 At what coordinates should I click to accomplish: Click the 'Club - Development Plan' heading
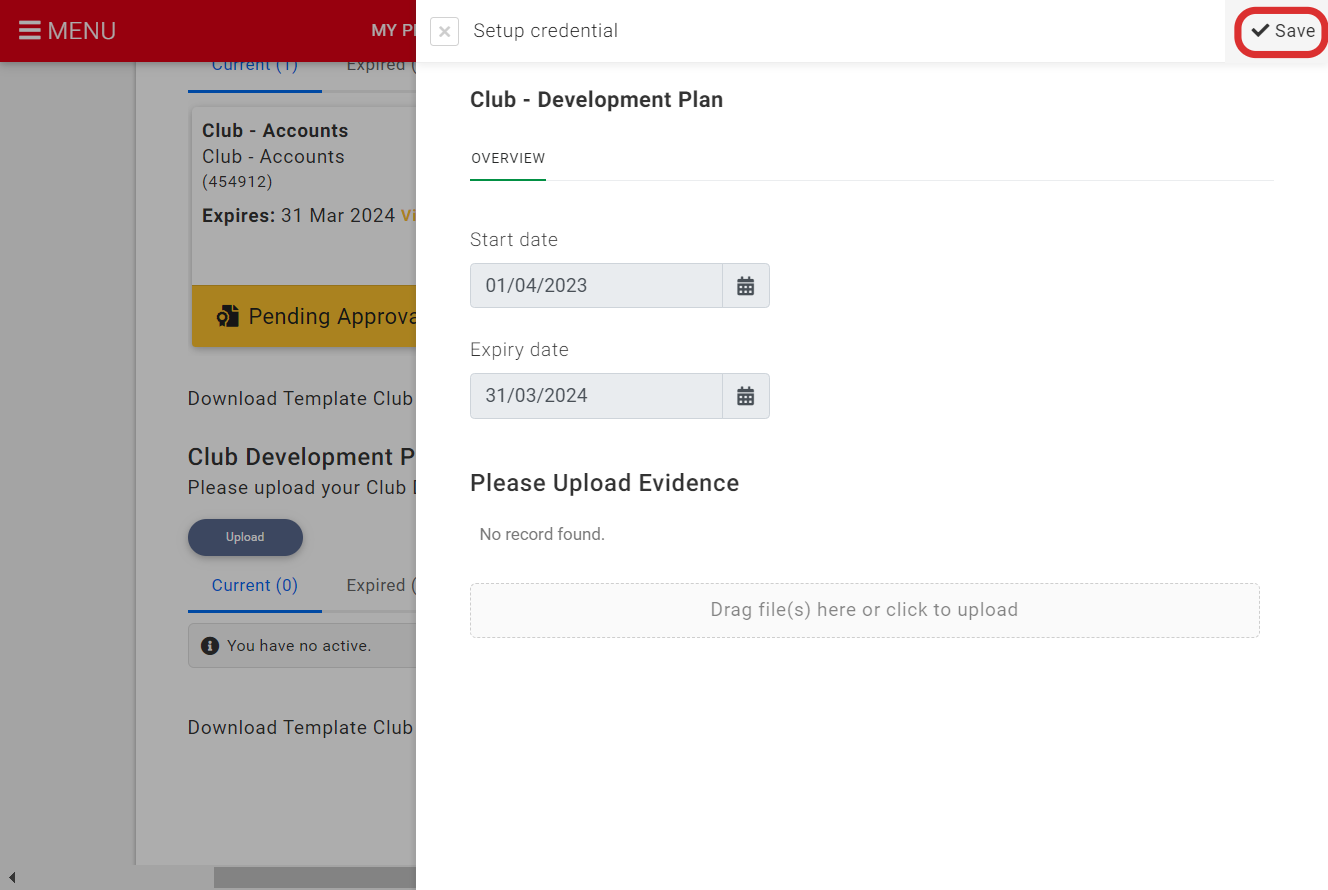click(x=596, y=100)
